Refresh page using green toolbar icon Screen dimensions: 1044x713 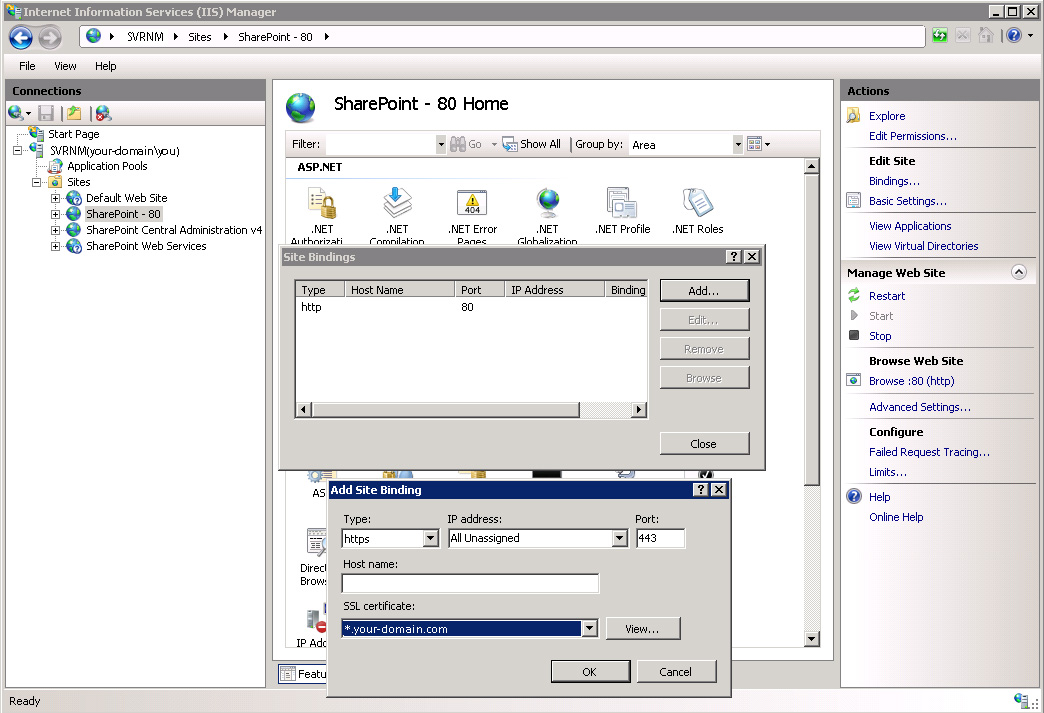pyautogui.click(x=939, y=36)
